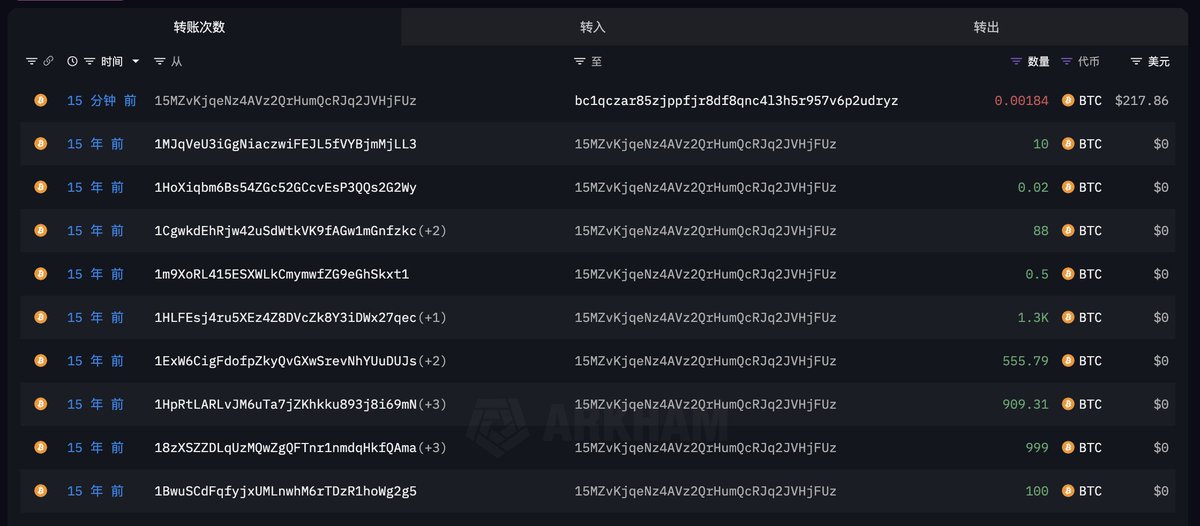
Task: Open the filter icon beside the link icon
Action: pyautogui.click(x=31, y=62)
